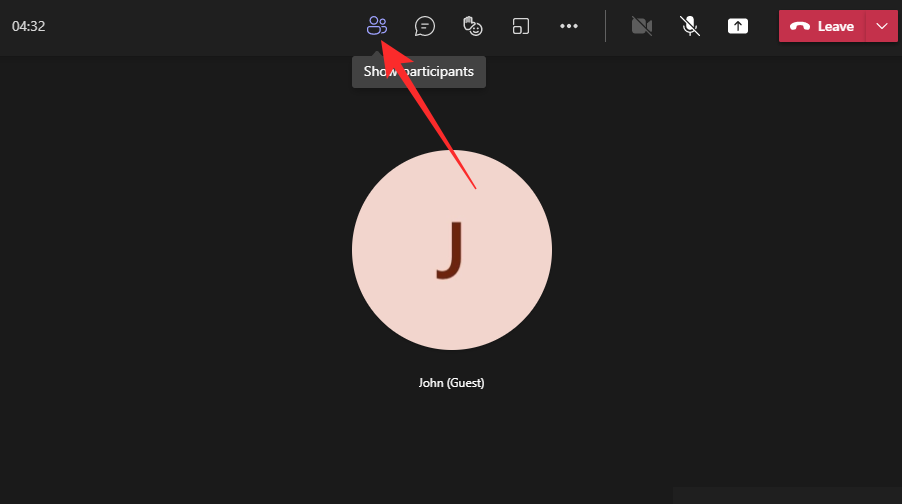Open the meeting chat conversation

tap(425, 26)
